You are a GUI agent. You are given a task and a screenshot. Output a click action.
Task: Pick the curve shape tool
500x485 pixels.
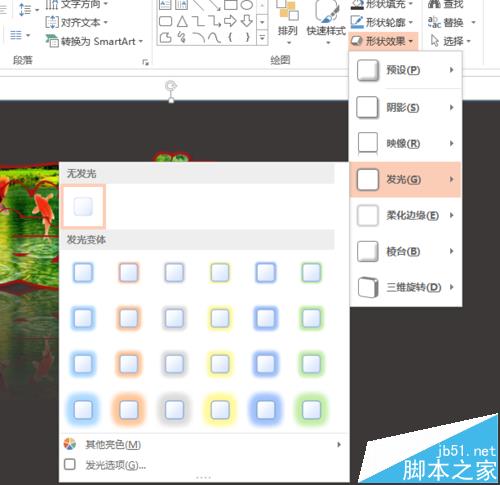[215, 37]
